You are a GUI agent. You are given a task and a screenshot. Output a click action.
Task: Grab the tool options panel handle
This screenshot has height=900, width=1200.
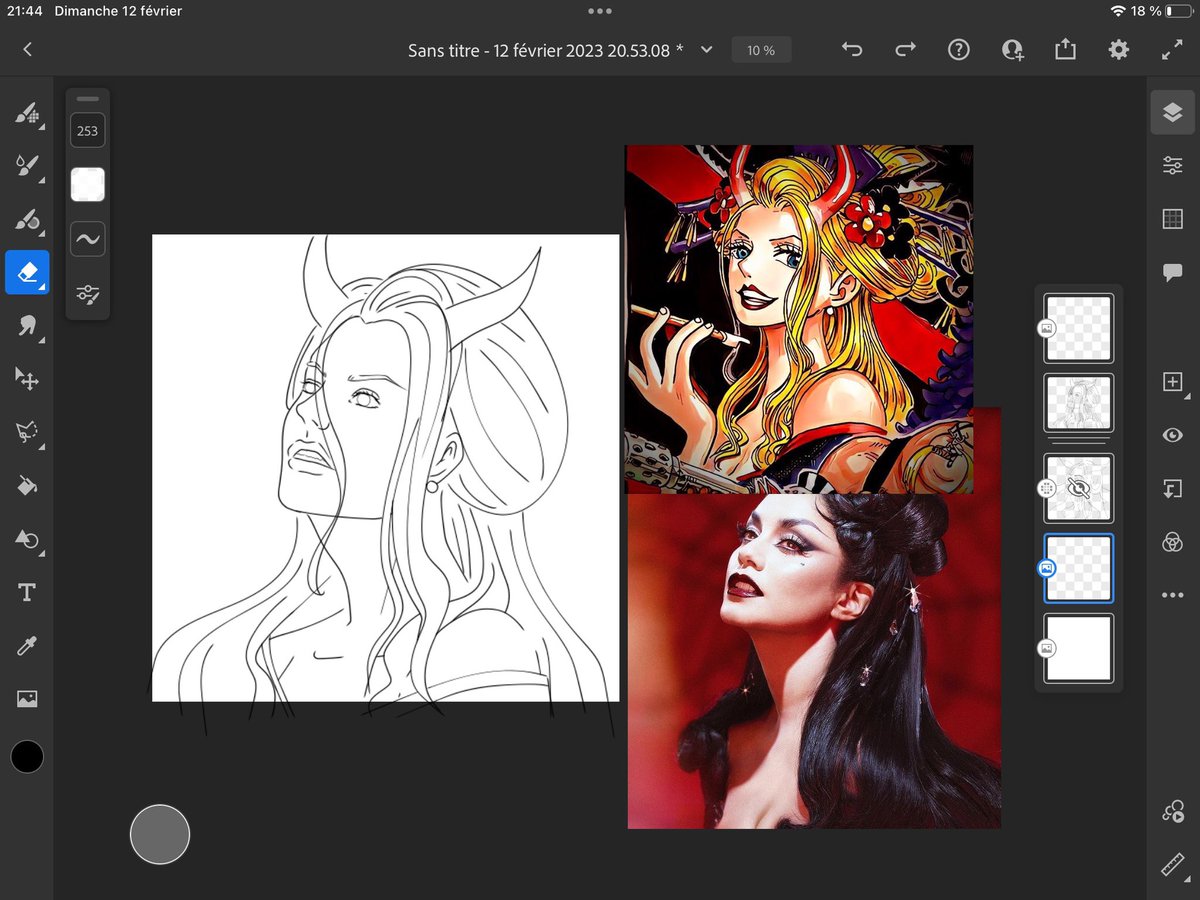click(88, 99)
